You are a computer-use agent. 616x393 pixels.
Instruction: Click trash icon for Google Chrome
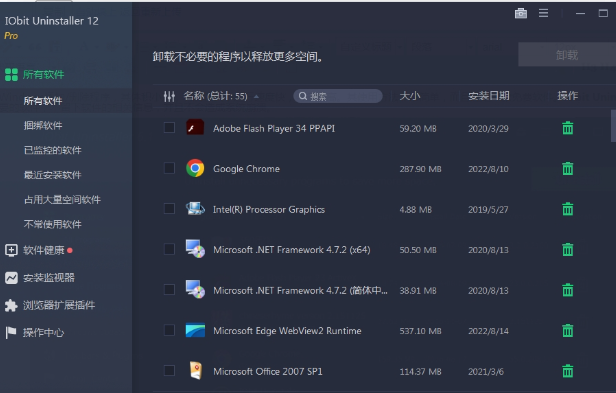568,169
